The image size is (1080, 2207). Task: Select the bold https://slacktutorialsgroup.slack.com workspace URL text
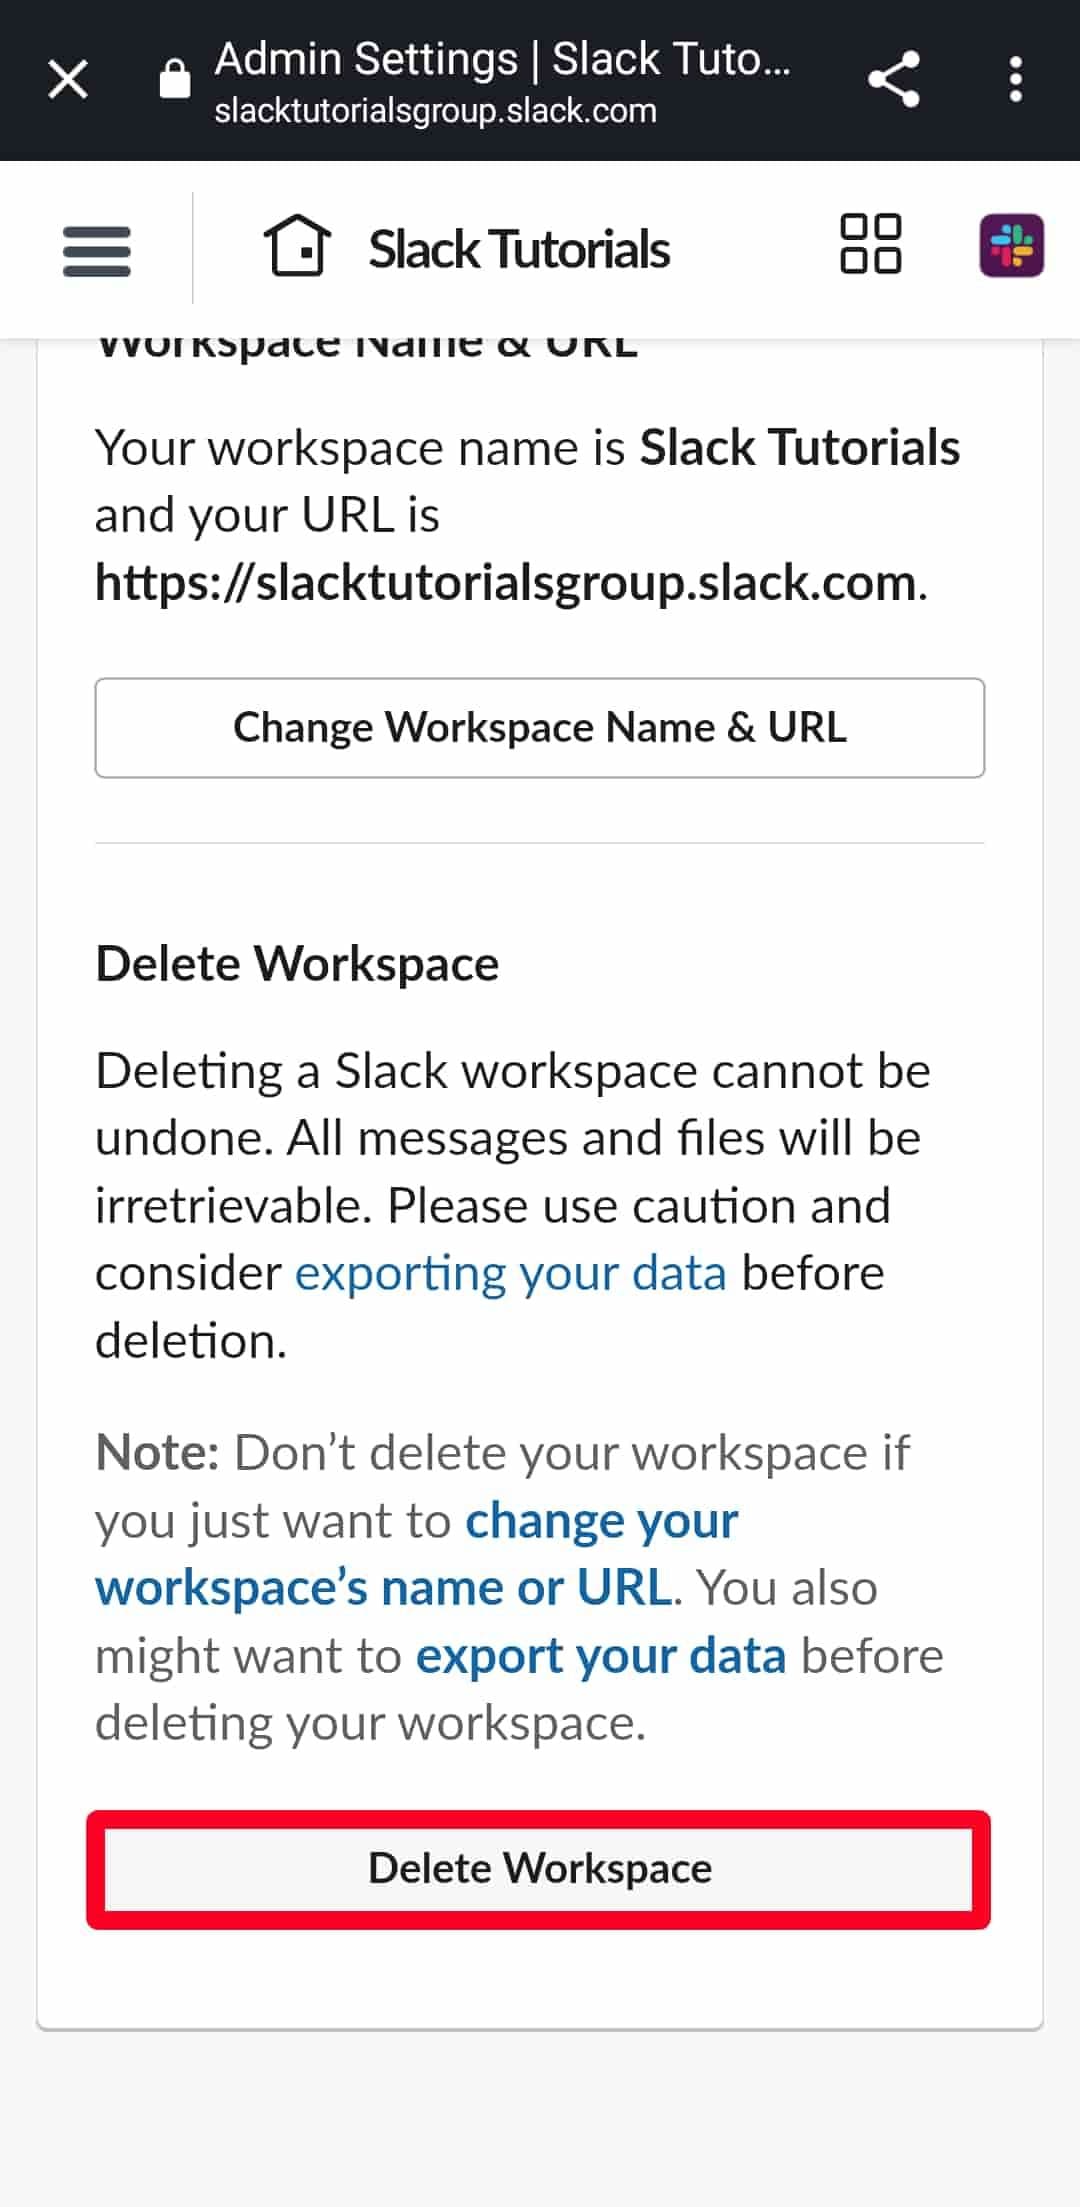(x=505, y=583)
